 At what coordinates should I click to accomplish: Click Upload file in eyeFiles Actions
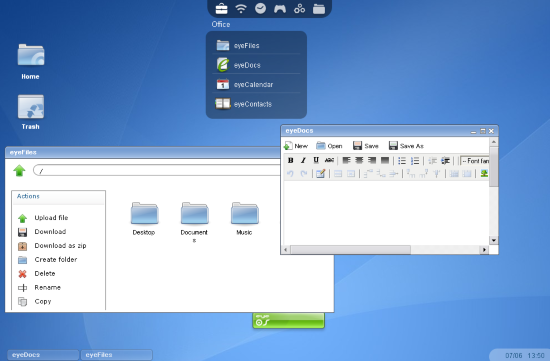coord(43,218)
